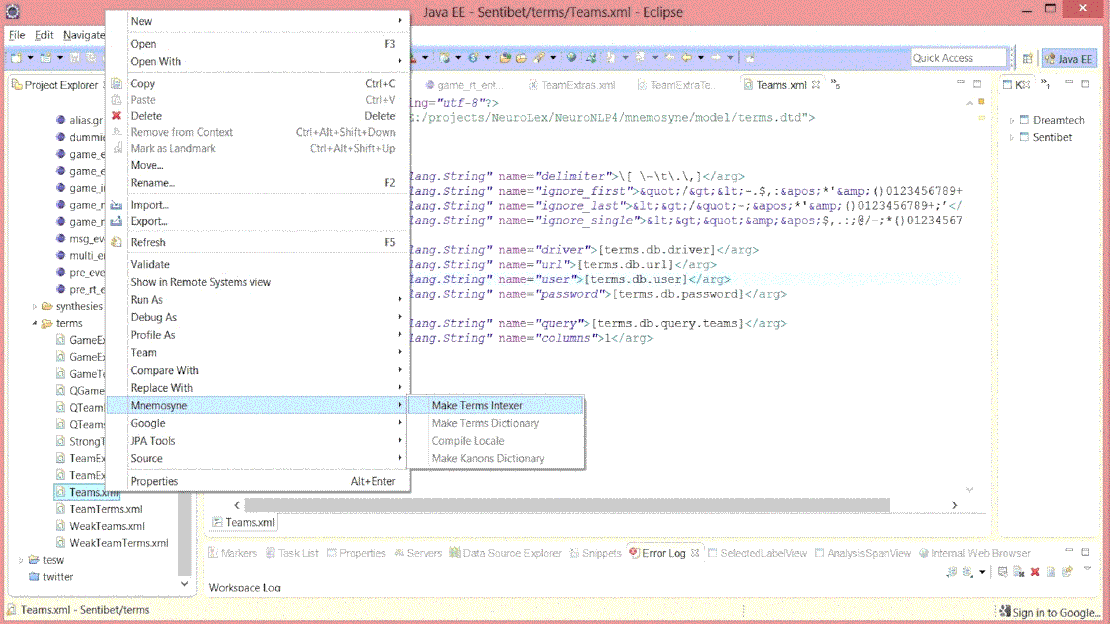Choose Make Terms Intexer in Mnemosyne submenu
1110x624 pixels.
click(496, 405)
